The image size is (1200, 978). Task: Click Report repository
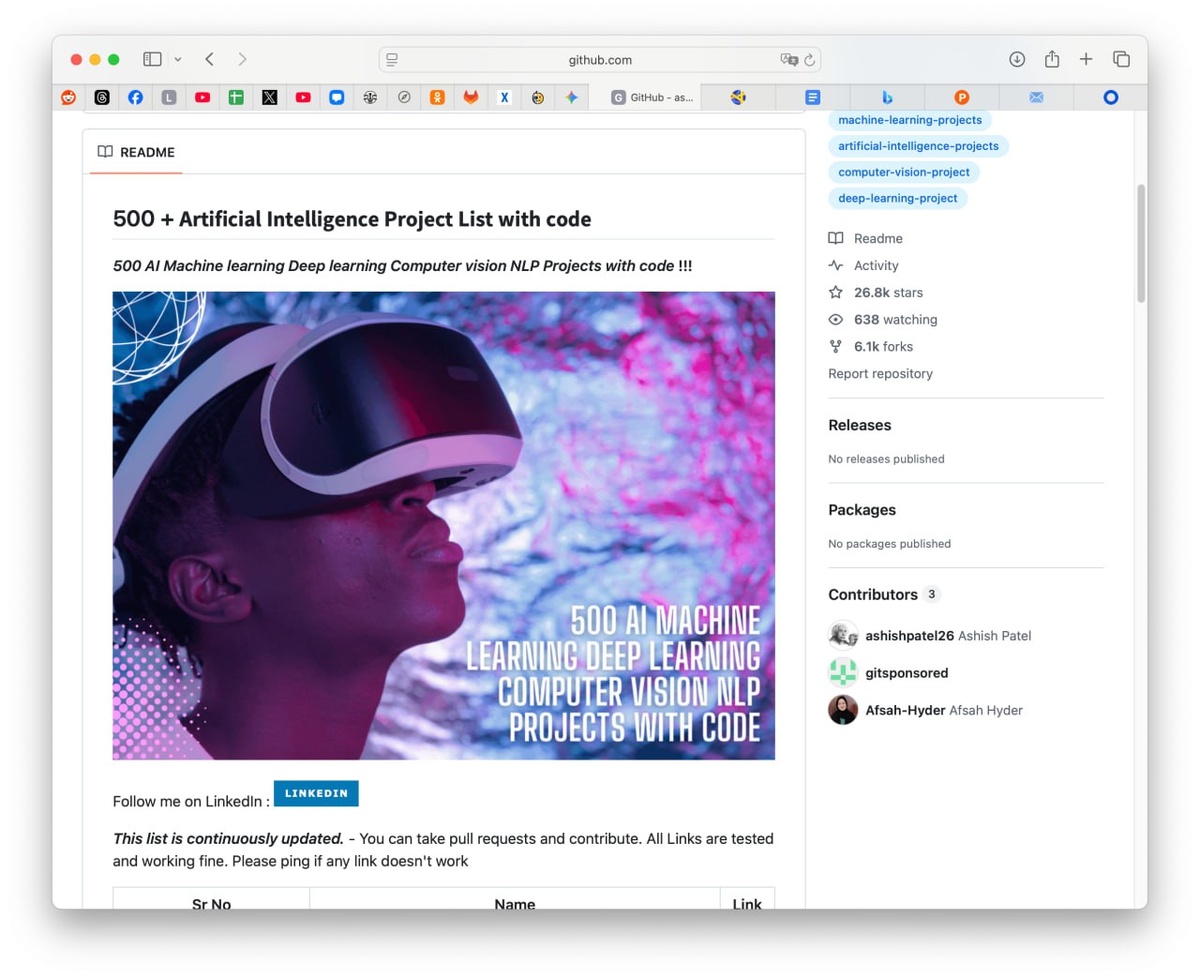(x=880, y=373)
